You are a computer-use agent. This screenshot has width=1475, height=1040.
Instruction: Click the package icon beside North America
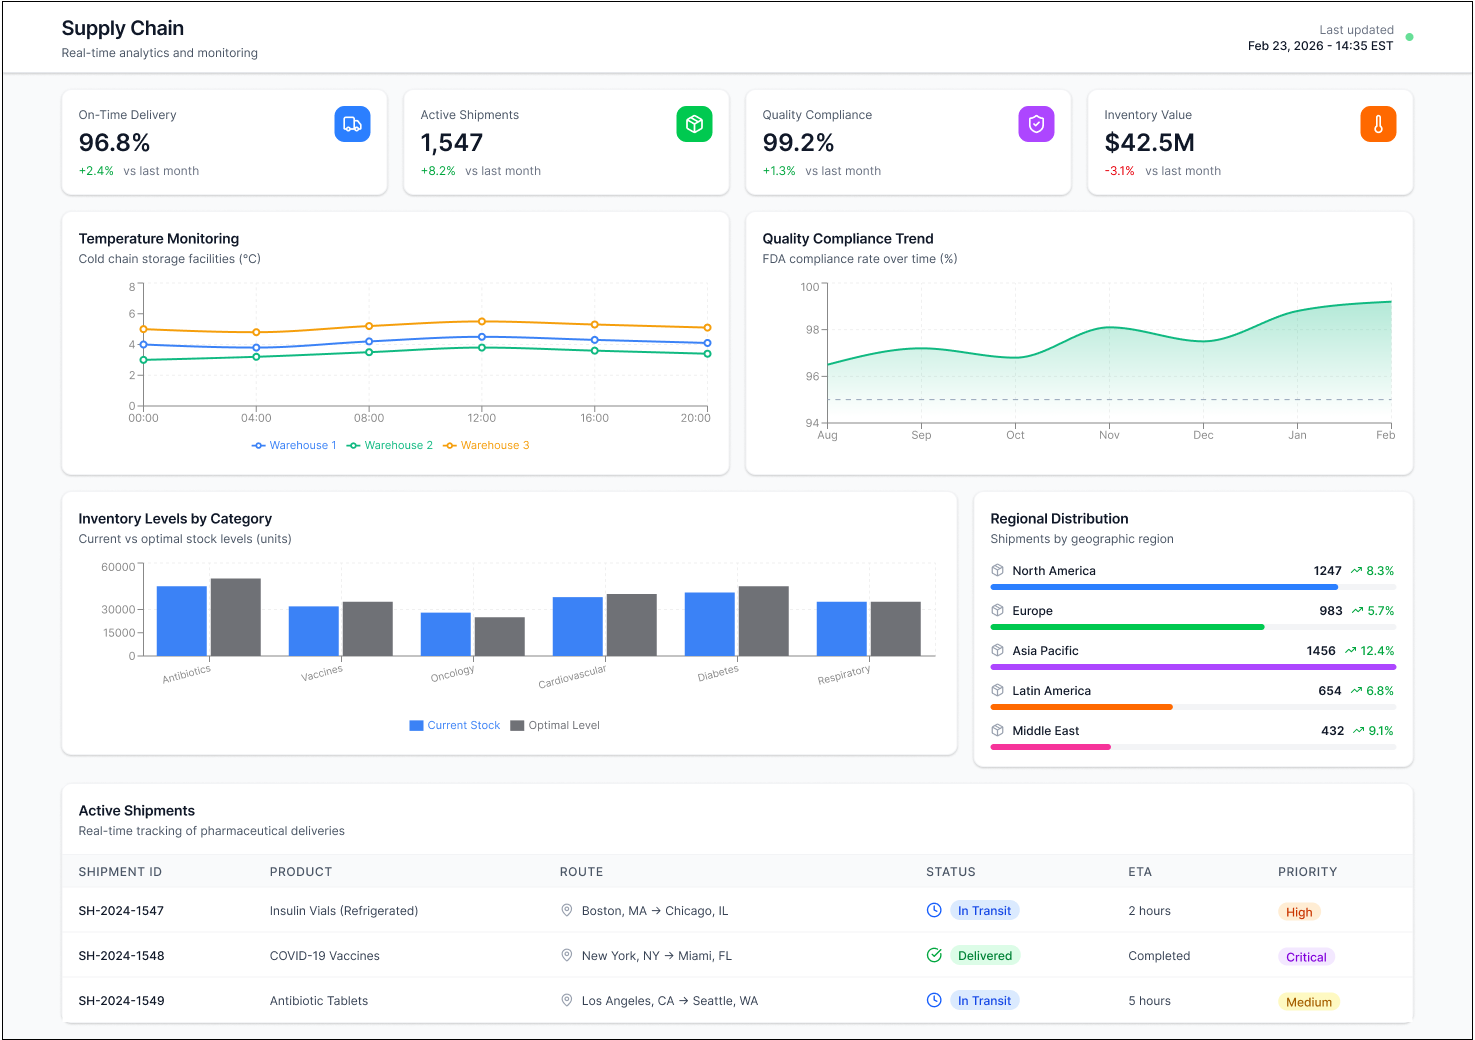[997, 570]
